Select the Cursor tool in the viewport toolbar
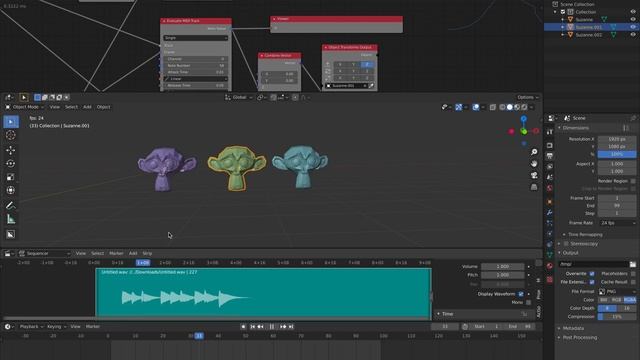 11,135
